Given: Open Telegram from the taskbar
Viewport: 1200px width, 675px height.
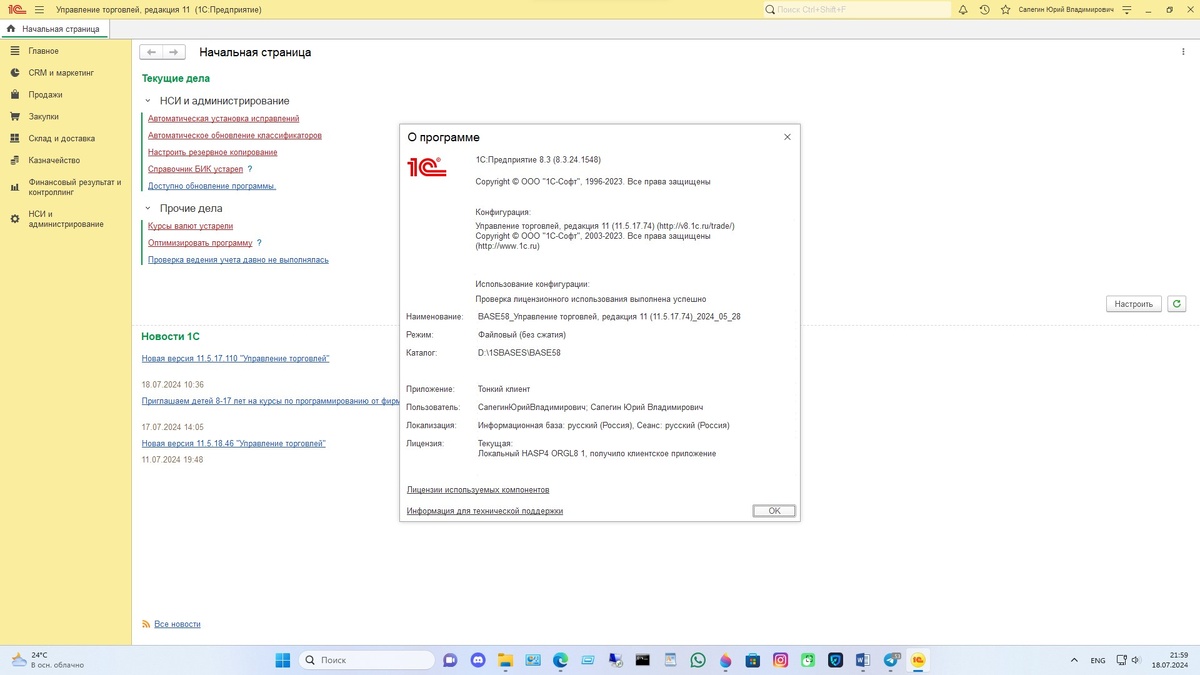Looking at the screenshot, I should coord(890,660).
